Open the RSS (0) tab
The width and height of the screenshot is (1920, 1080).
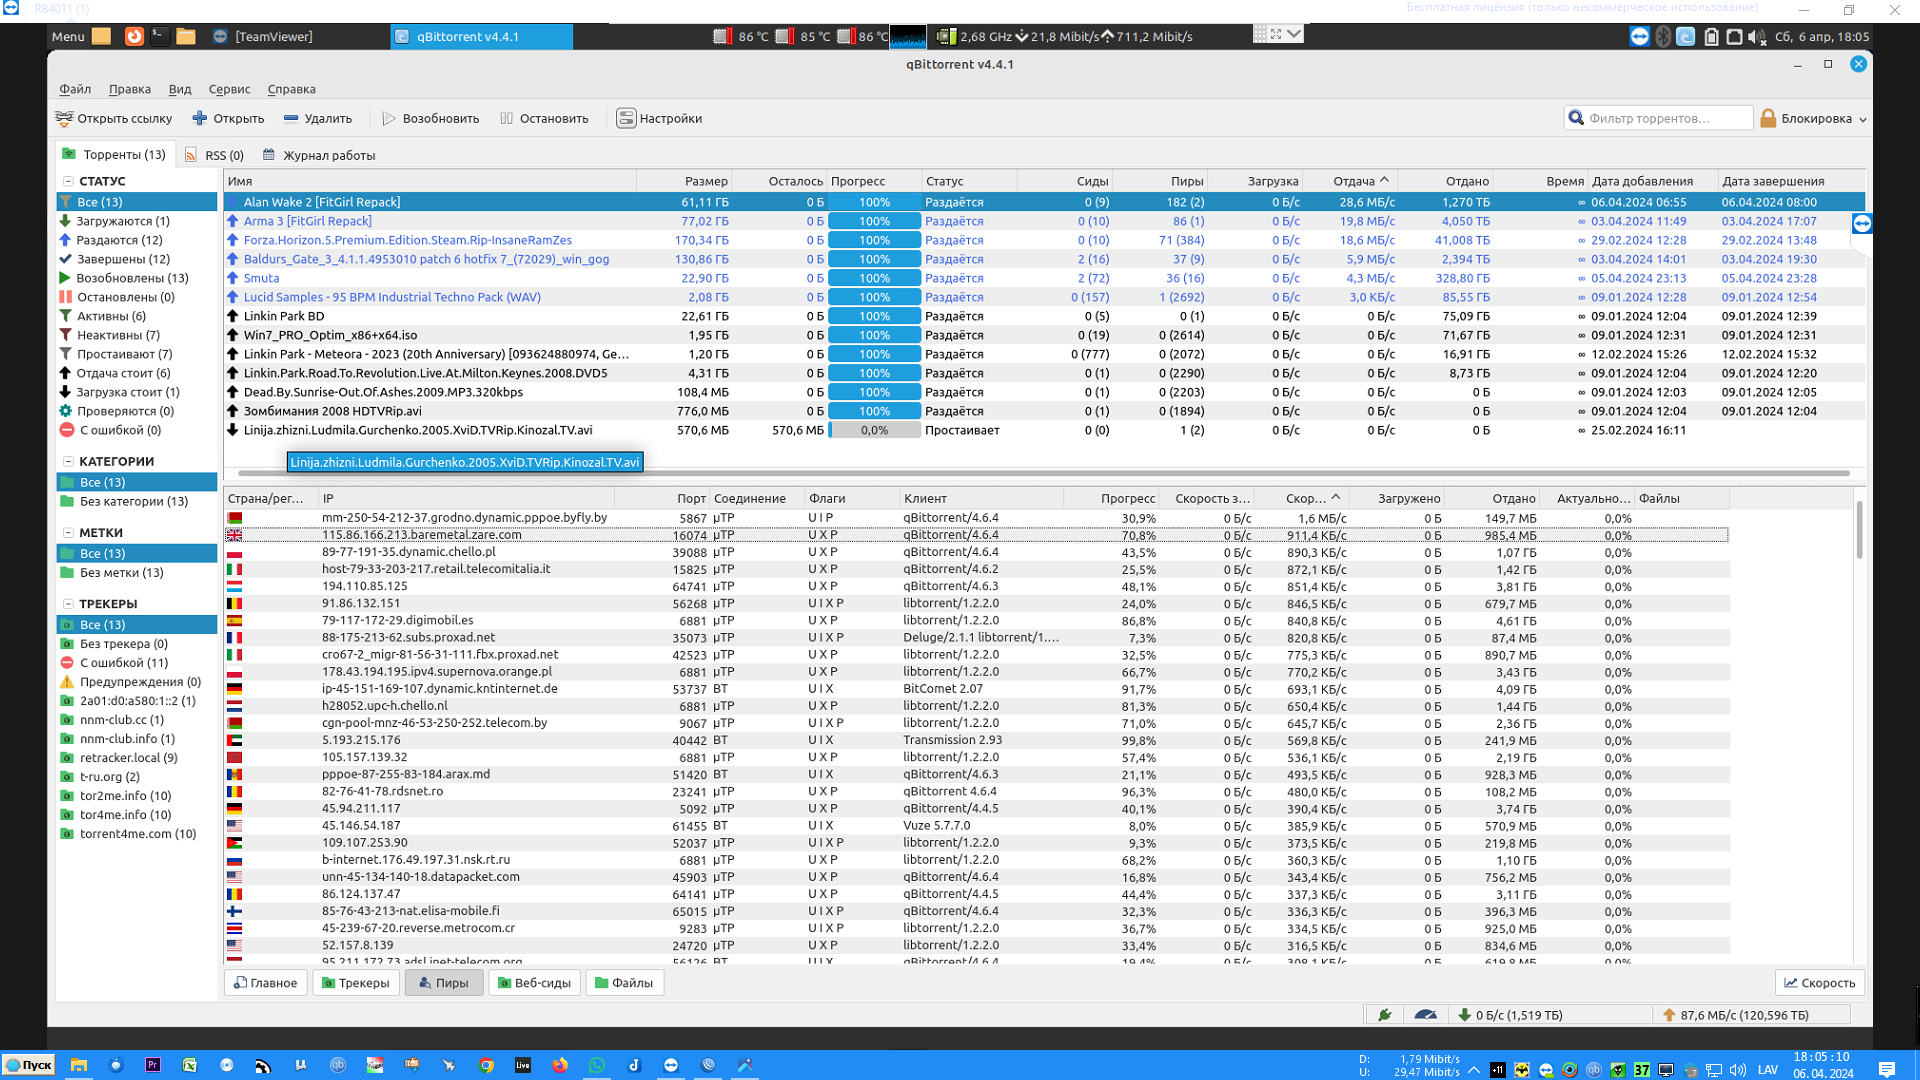(x=215, y=155)
